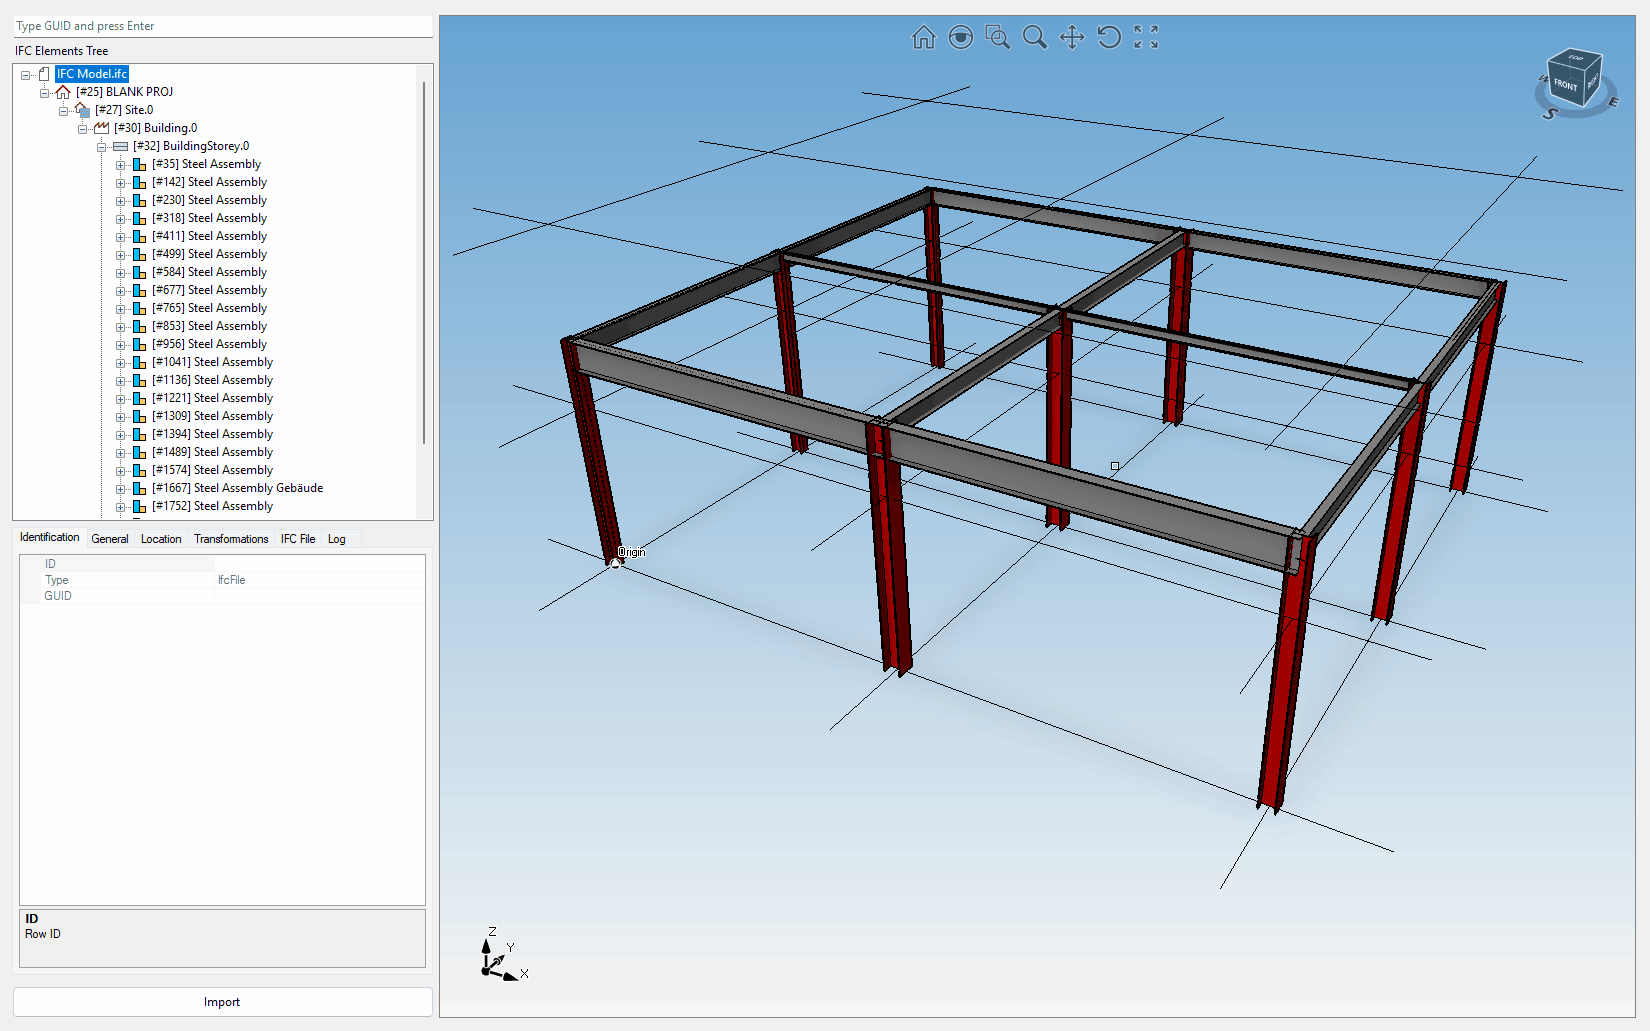
Task: Click the IFC tree vertical scrollbar
Action: click(424, 260)
